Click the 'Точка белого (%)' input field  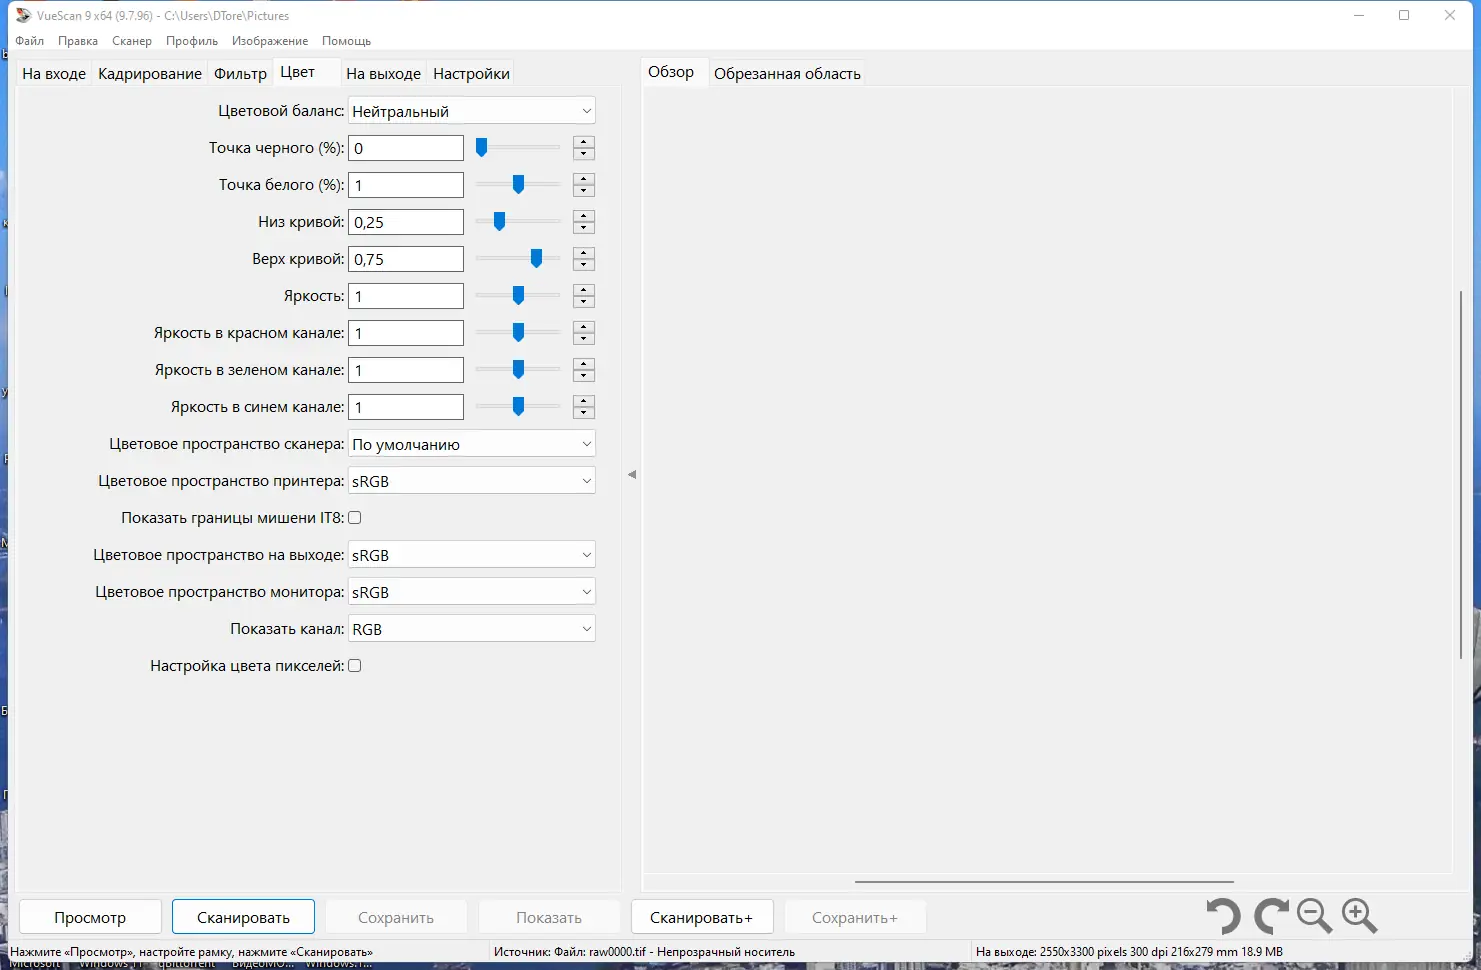click(x=406, y=185)
